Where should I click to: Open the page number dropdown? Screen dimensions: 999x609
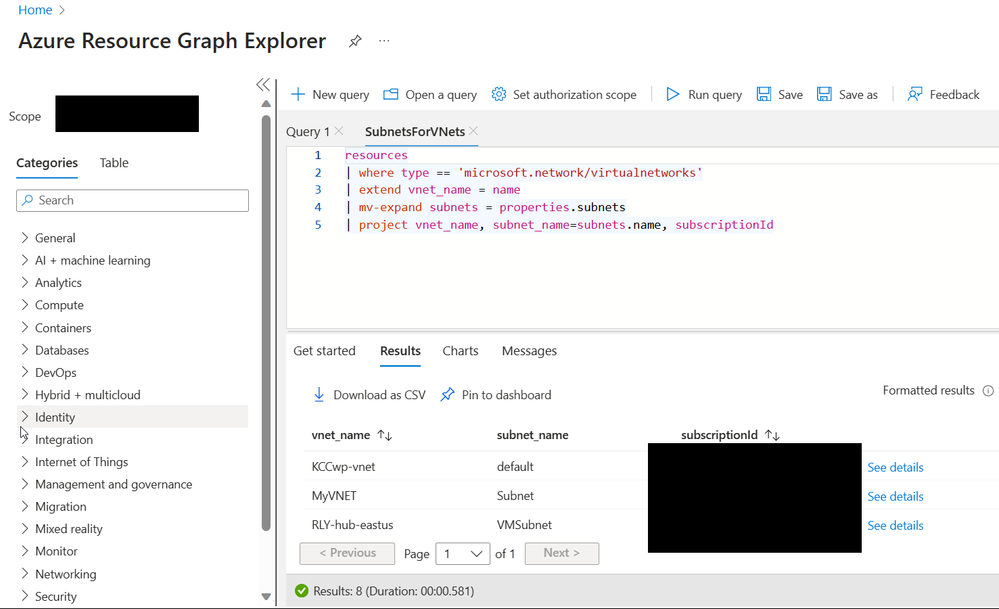point(463,554)
